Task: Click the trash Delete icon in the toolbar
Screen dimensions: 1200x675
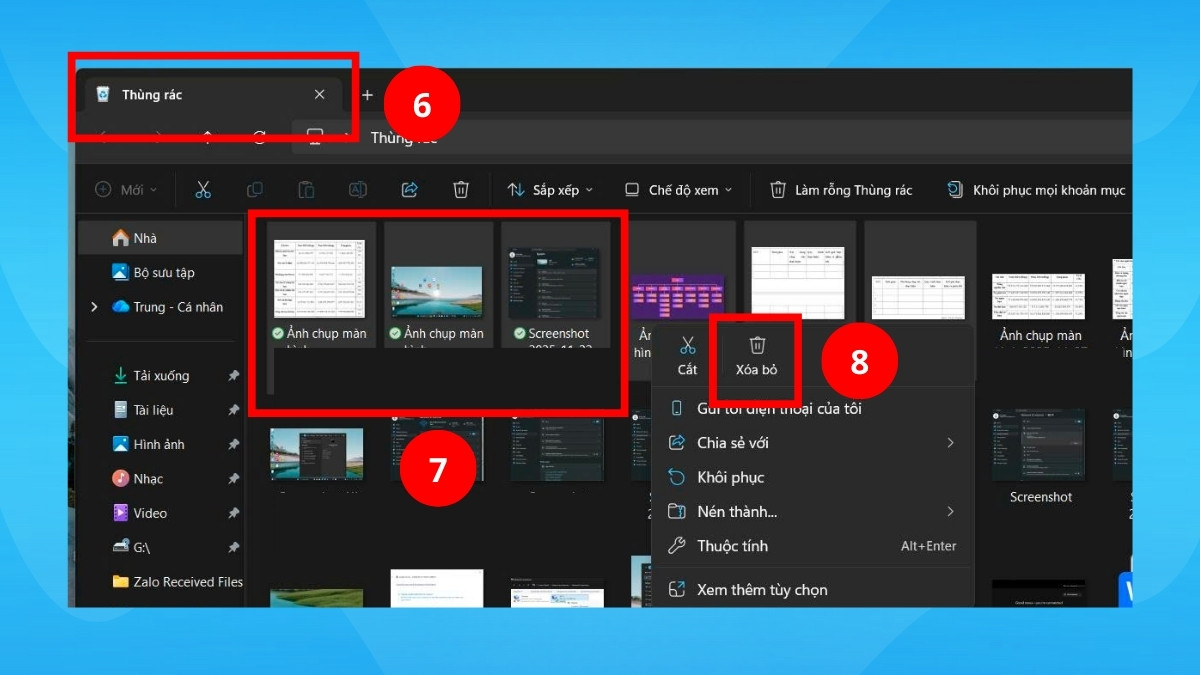Action: pyautogui.click(x=461, y=190)
